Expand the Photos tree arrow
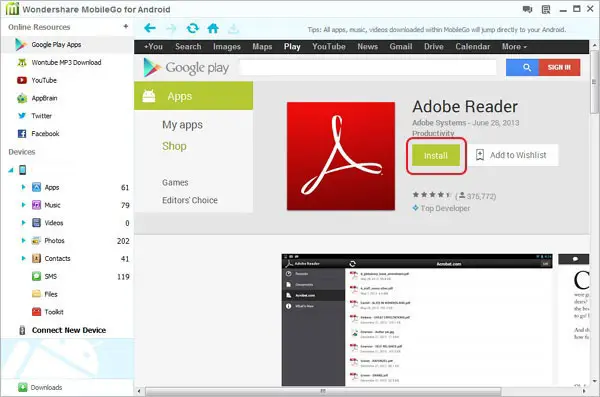This screenshot has width=600, height=397. (x=23, y=240)
